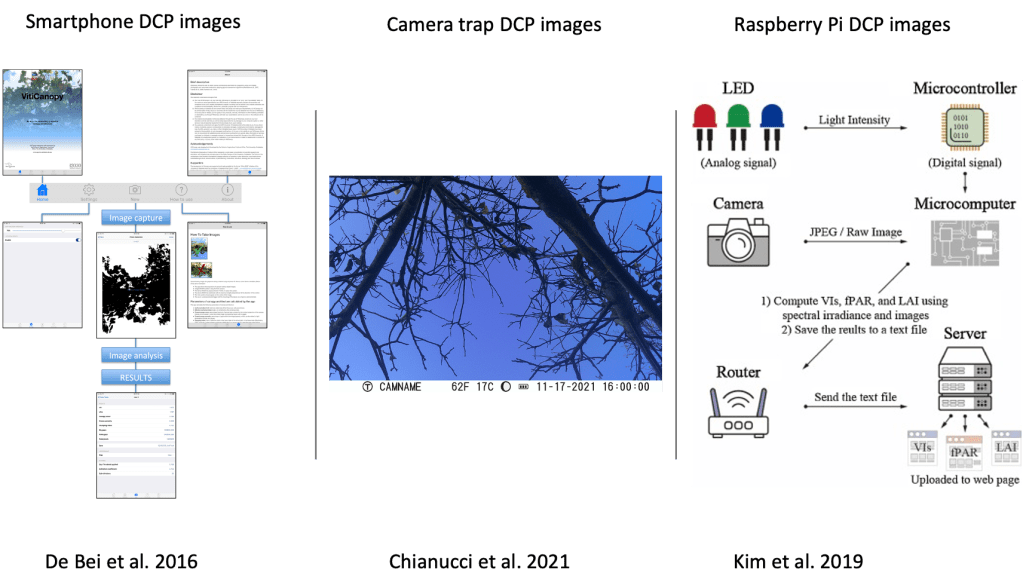Image resolution: width=1023 pixels, height=588 pixels.
Task: Click the RESULTS button
Action: (x=135, y=377)
